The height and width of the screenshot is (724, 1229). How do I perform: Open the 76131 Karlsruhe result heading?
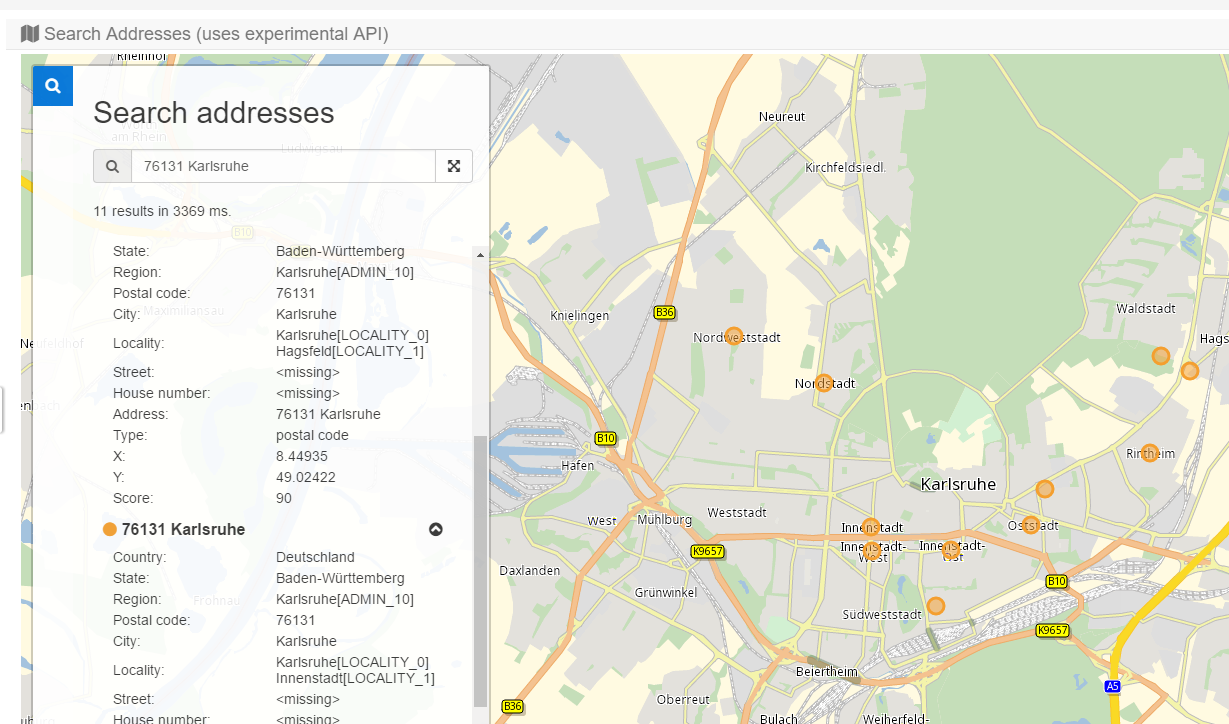183,530
